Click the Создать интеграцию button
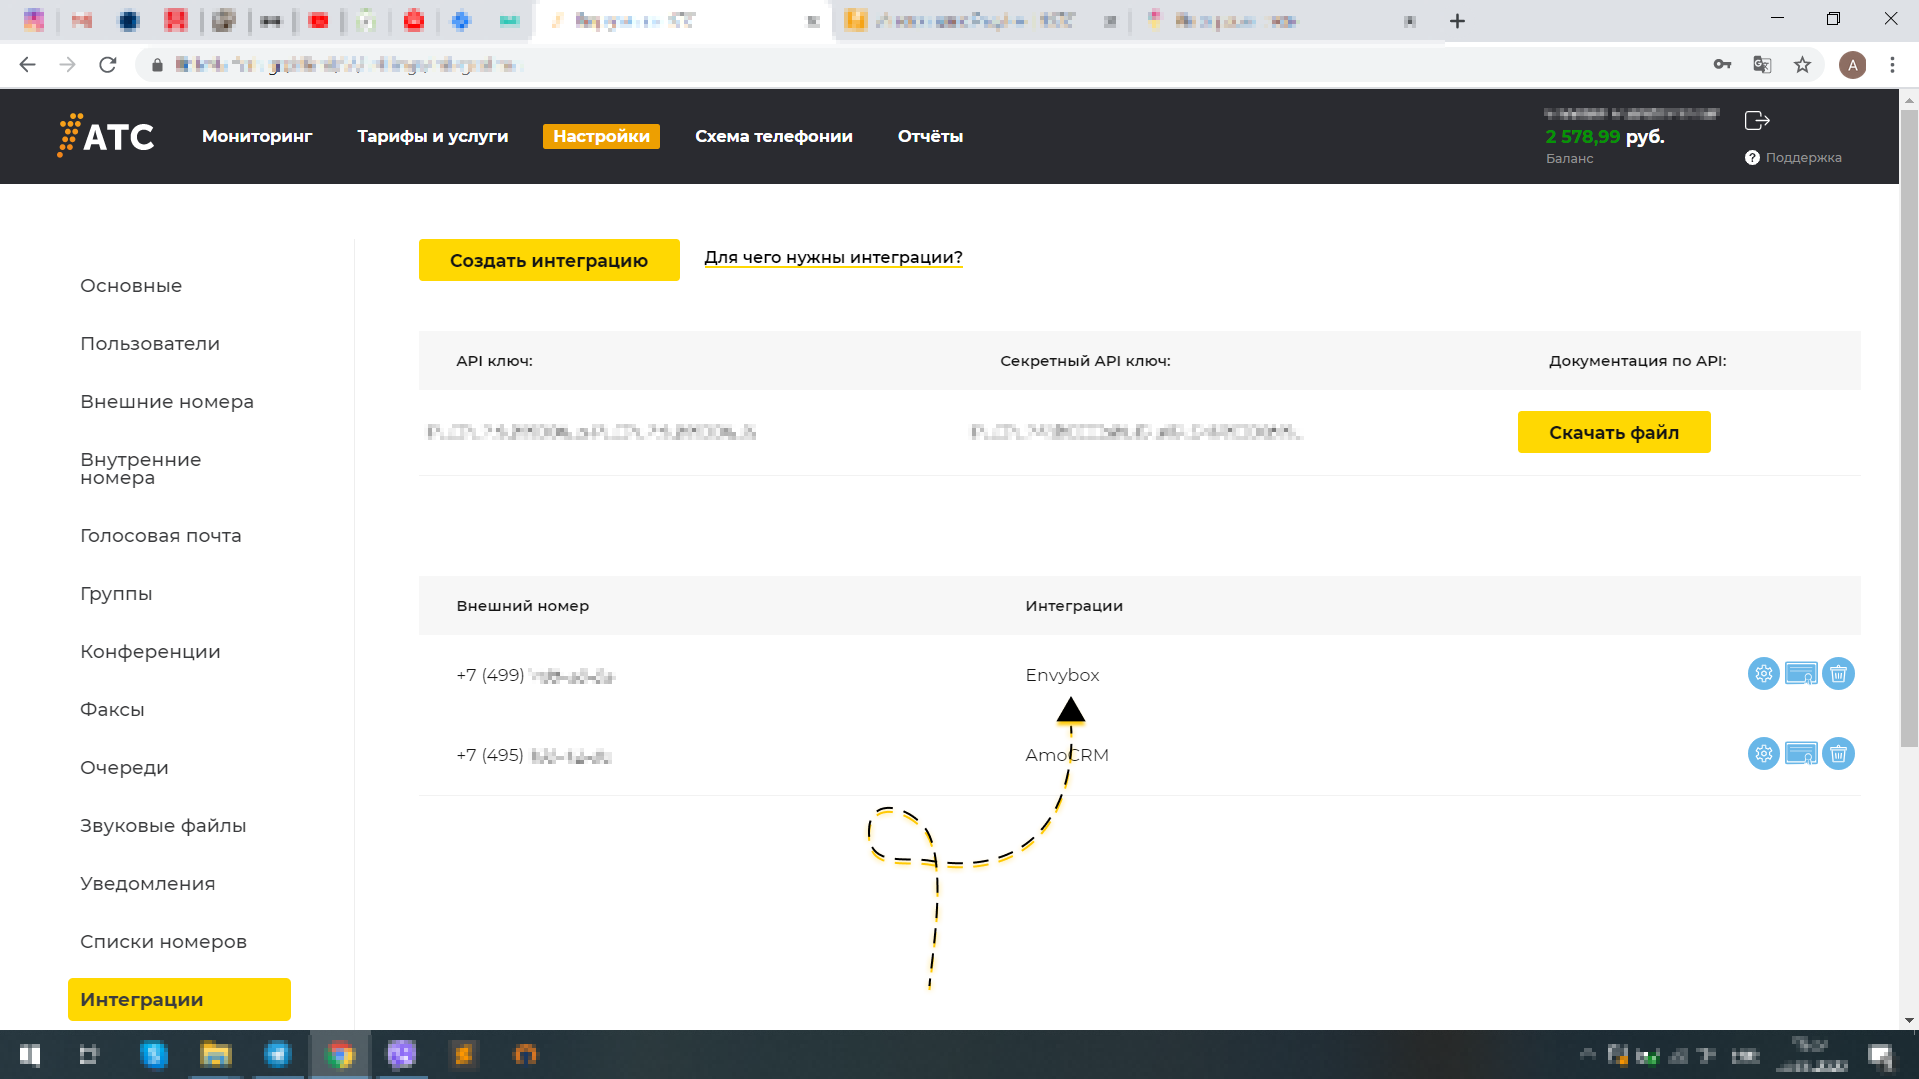This screenshot has height=1079, width=1919. (549, 259)
